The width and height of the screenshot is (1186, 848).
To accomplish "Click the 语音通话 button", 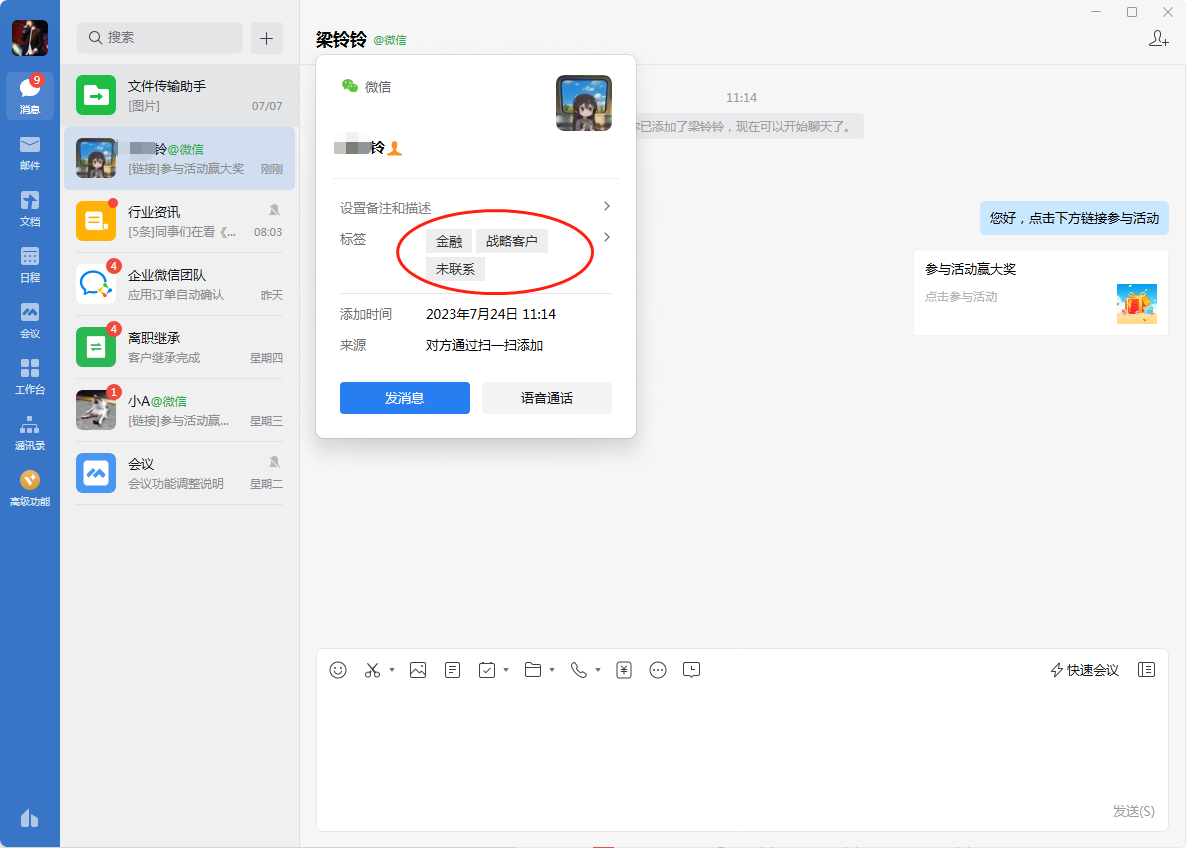I will pyautogui.click(x=547, y=398).
